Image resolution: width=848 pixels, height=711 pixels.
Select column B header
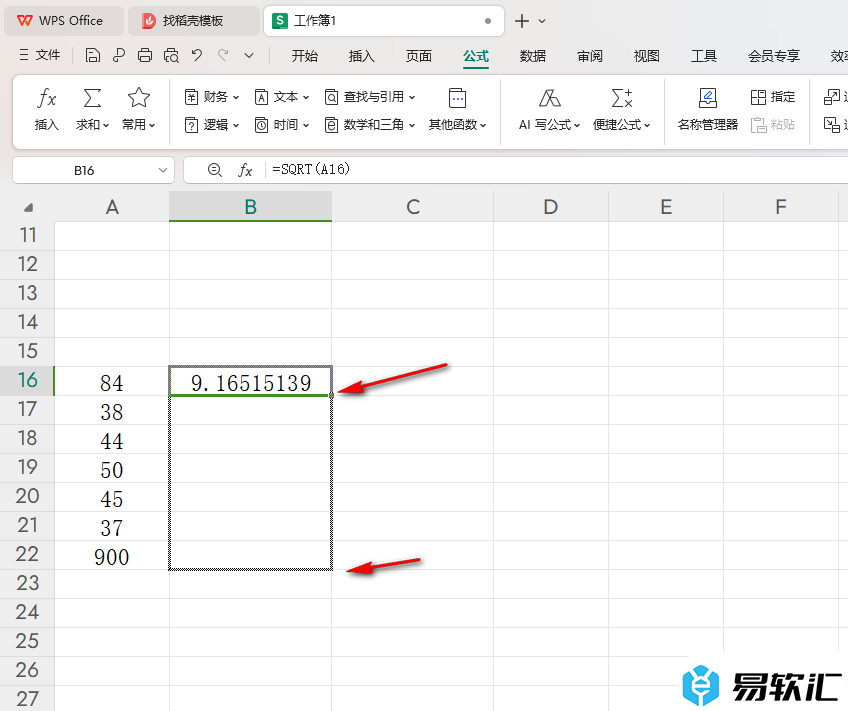pos(250,207)
